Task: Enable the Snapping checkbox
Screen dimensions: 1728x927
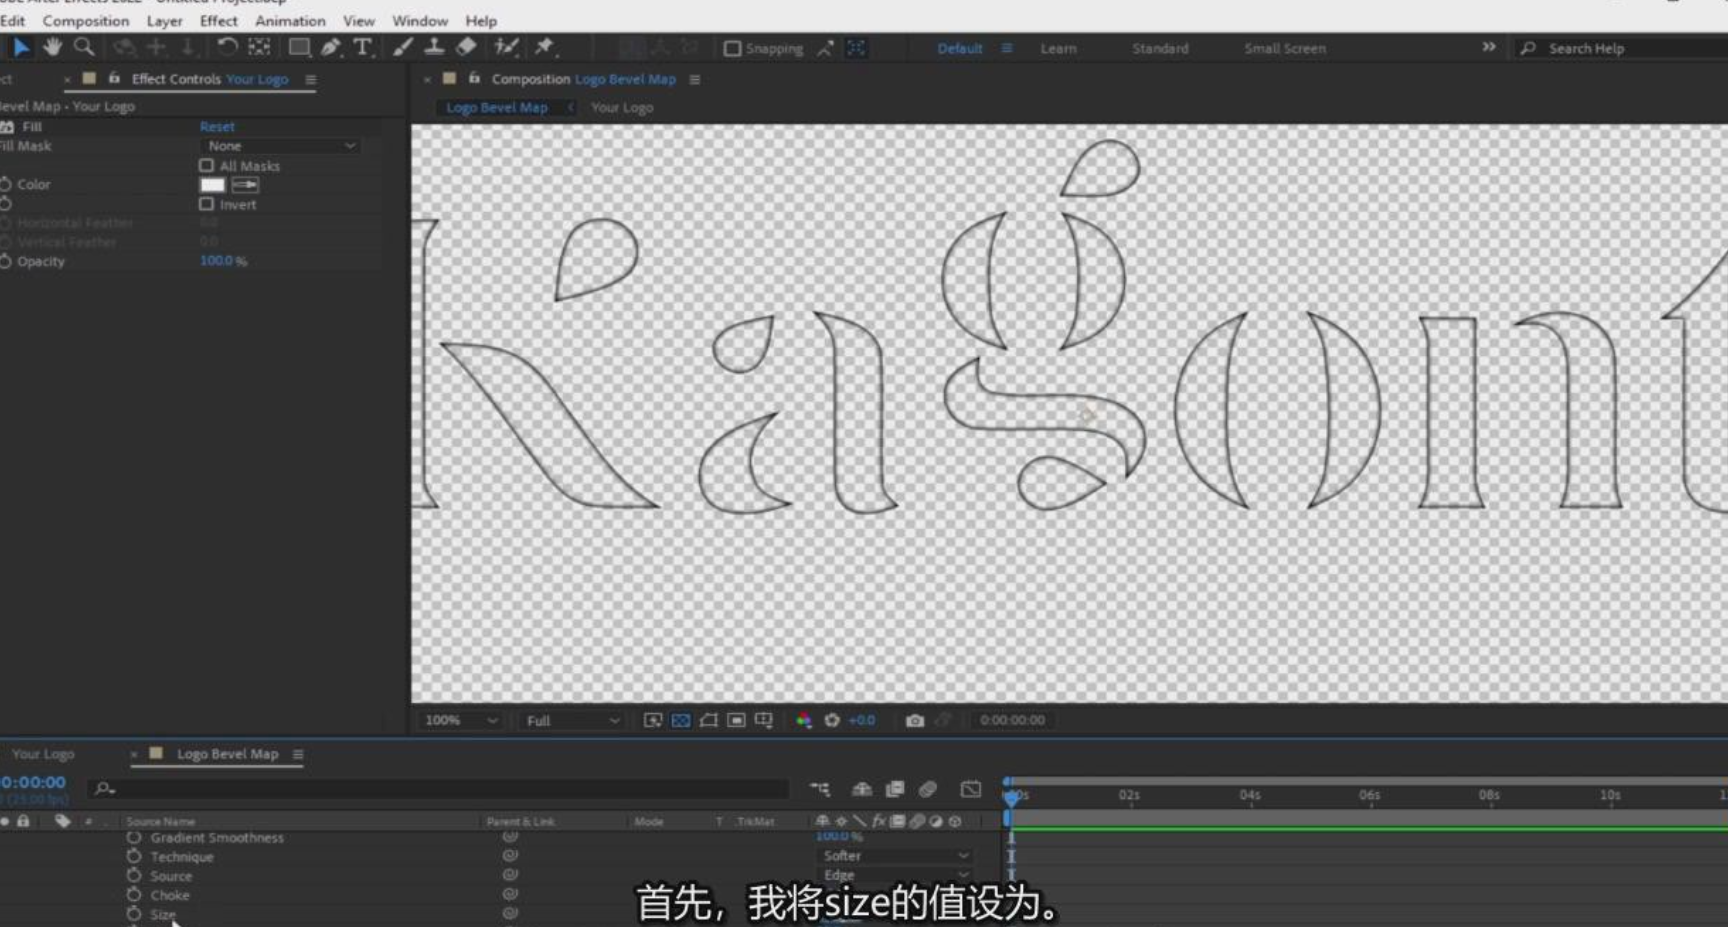Action: coord(732,48)
